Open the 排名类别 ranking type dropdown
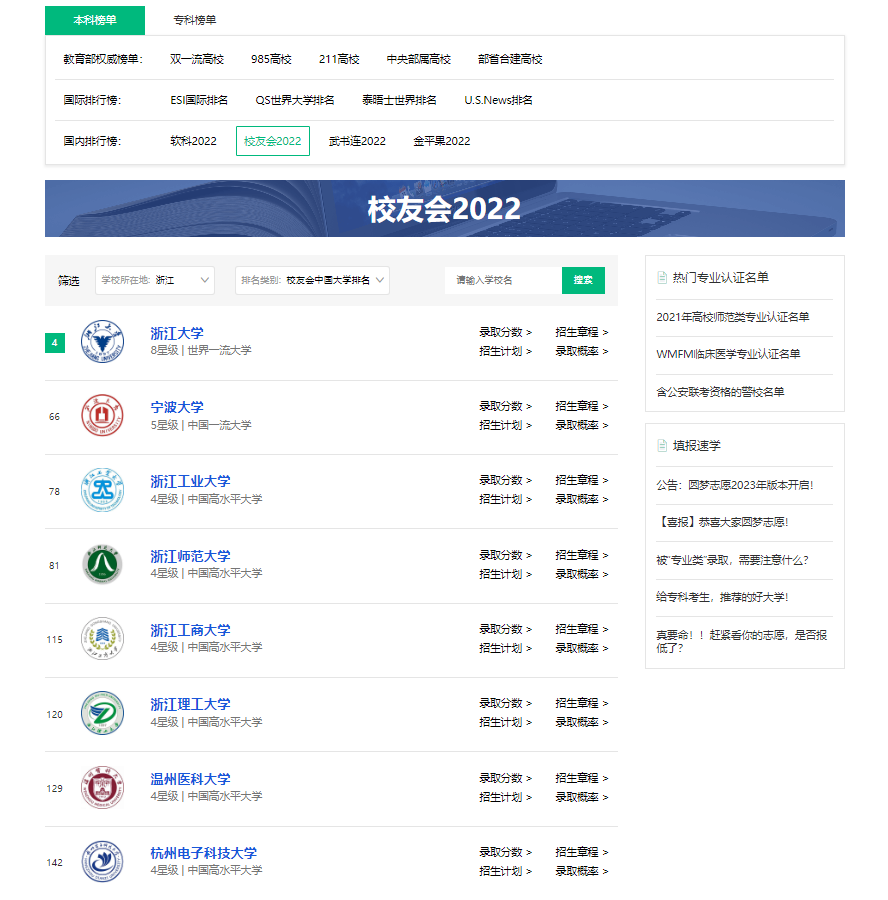Screen dimensions: 888x900 point(312,280)
